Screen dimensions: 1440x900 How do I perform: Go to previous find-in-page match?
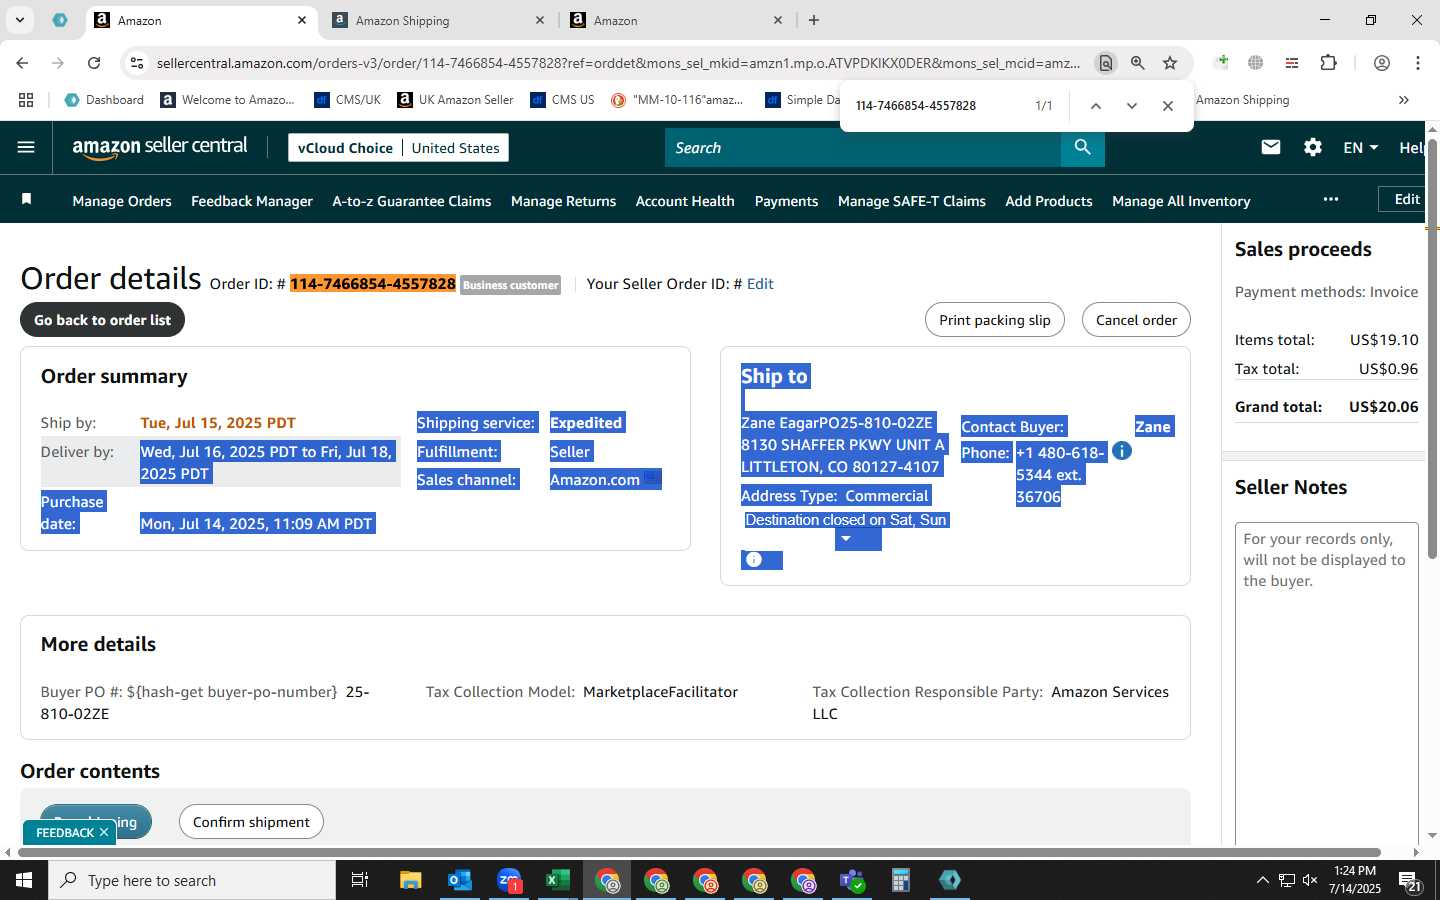tap(1095, 105)
